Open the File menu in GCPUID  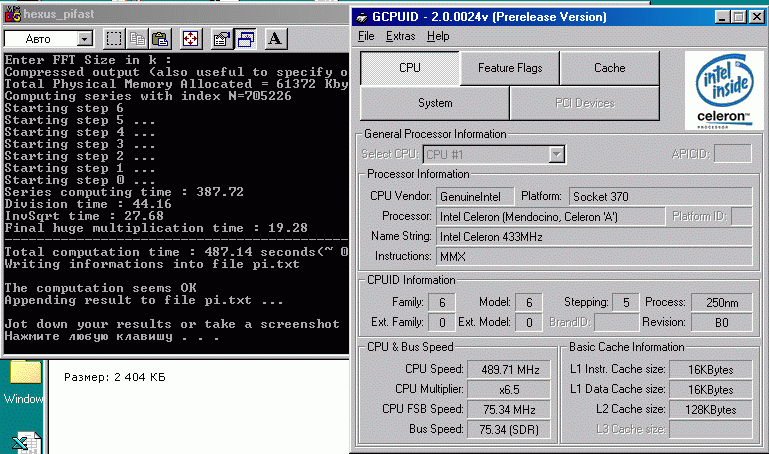(366, 36)
